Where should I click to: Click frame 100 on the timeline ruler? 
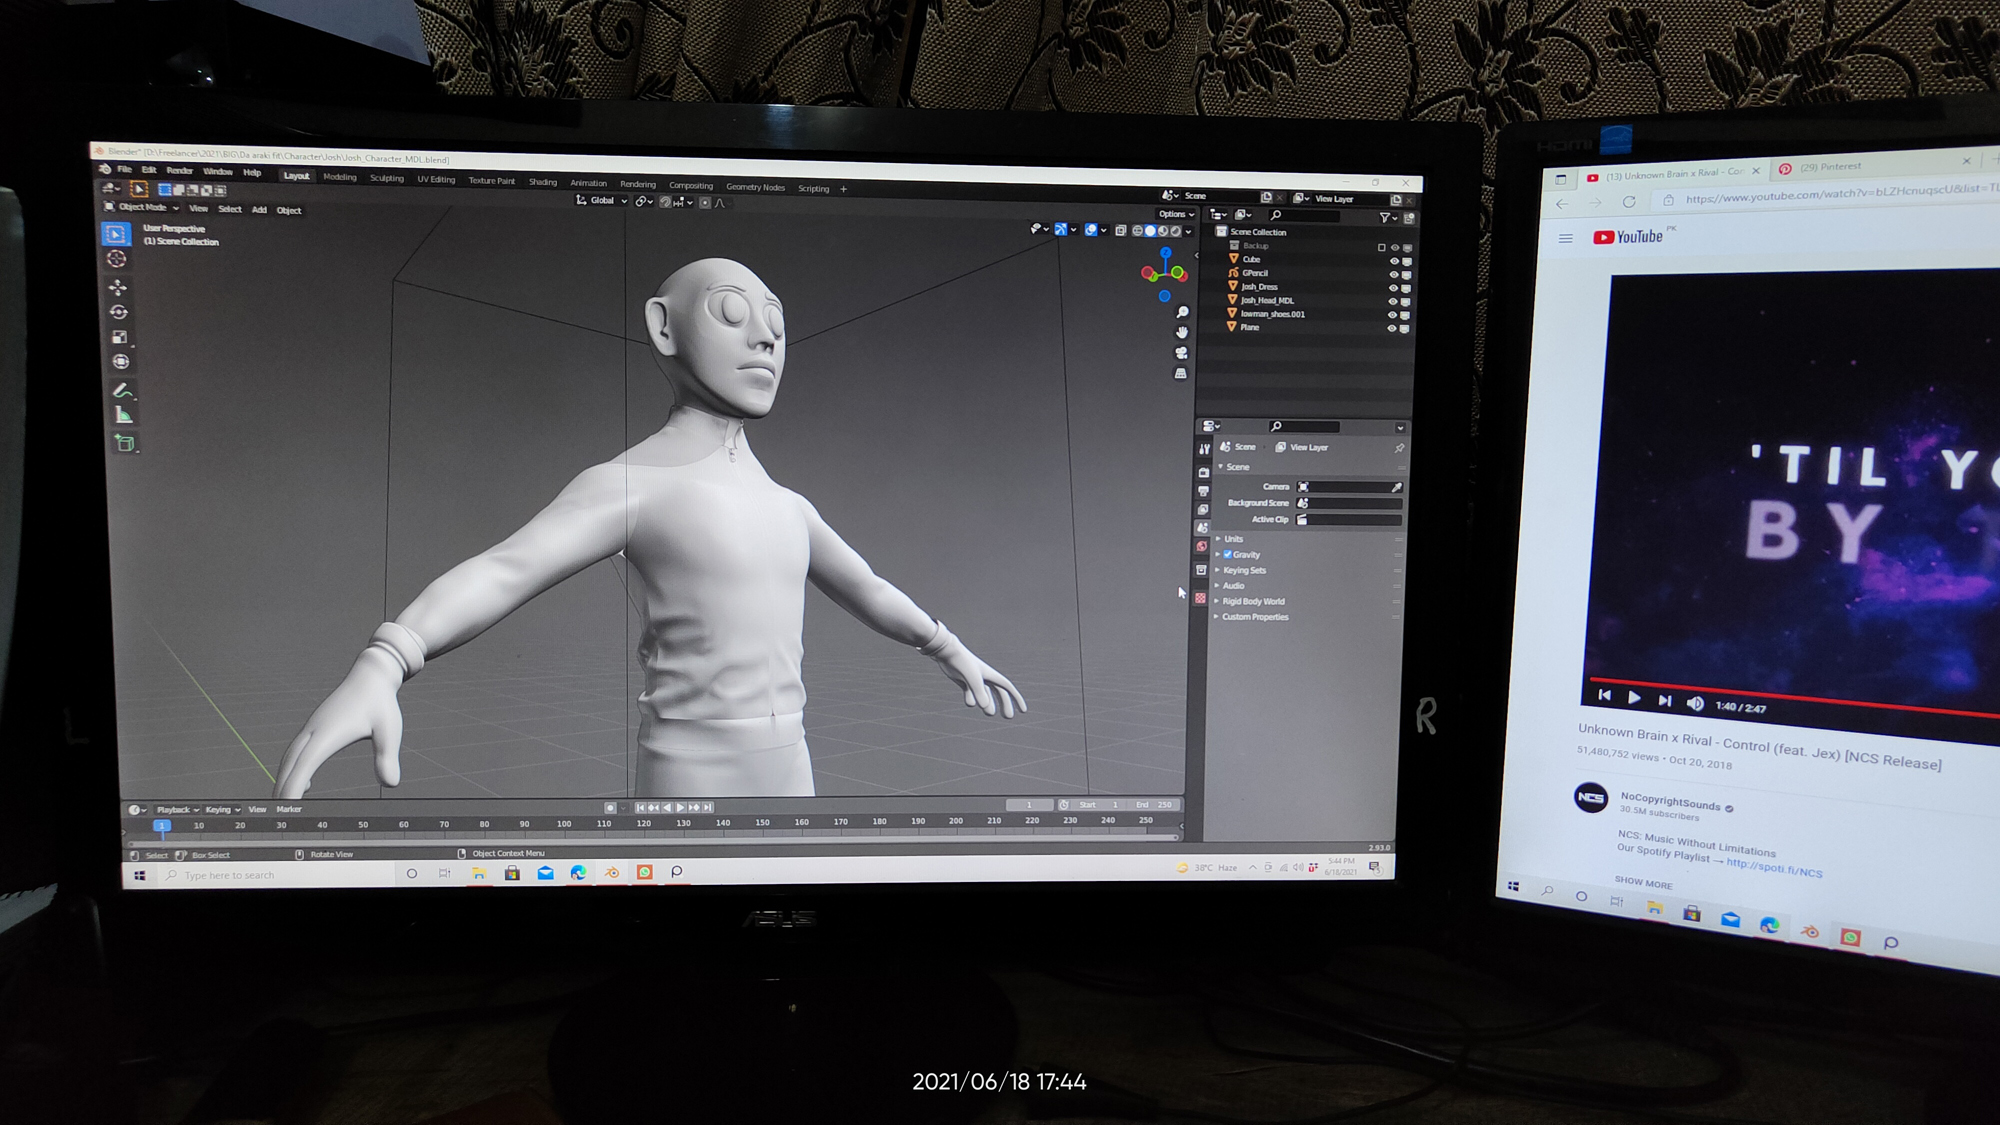[564, 825]
